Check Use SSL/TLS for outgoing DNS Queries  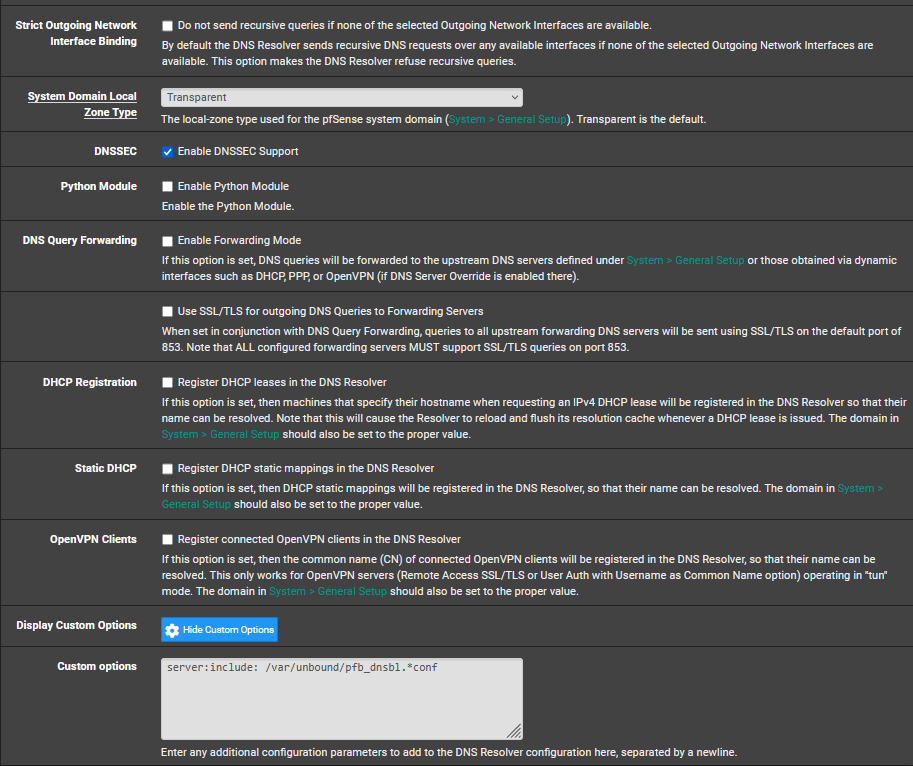click(167, 312)
